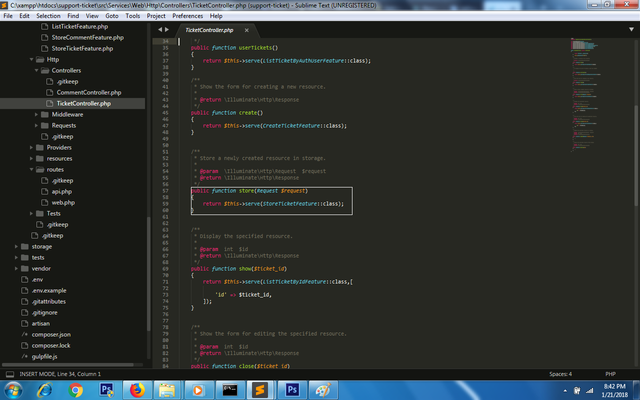The height and width of the screenshot is (400, 640).
Task: Expand the resources folder
Action: coord(31,159)
